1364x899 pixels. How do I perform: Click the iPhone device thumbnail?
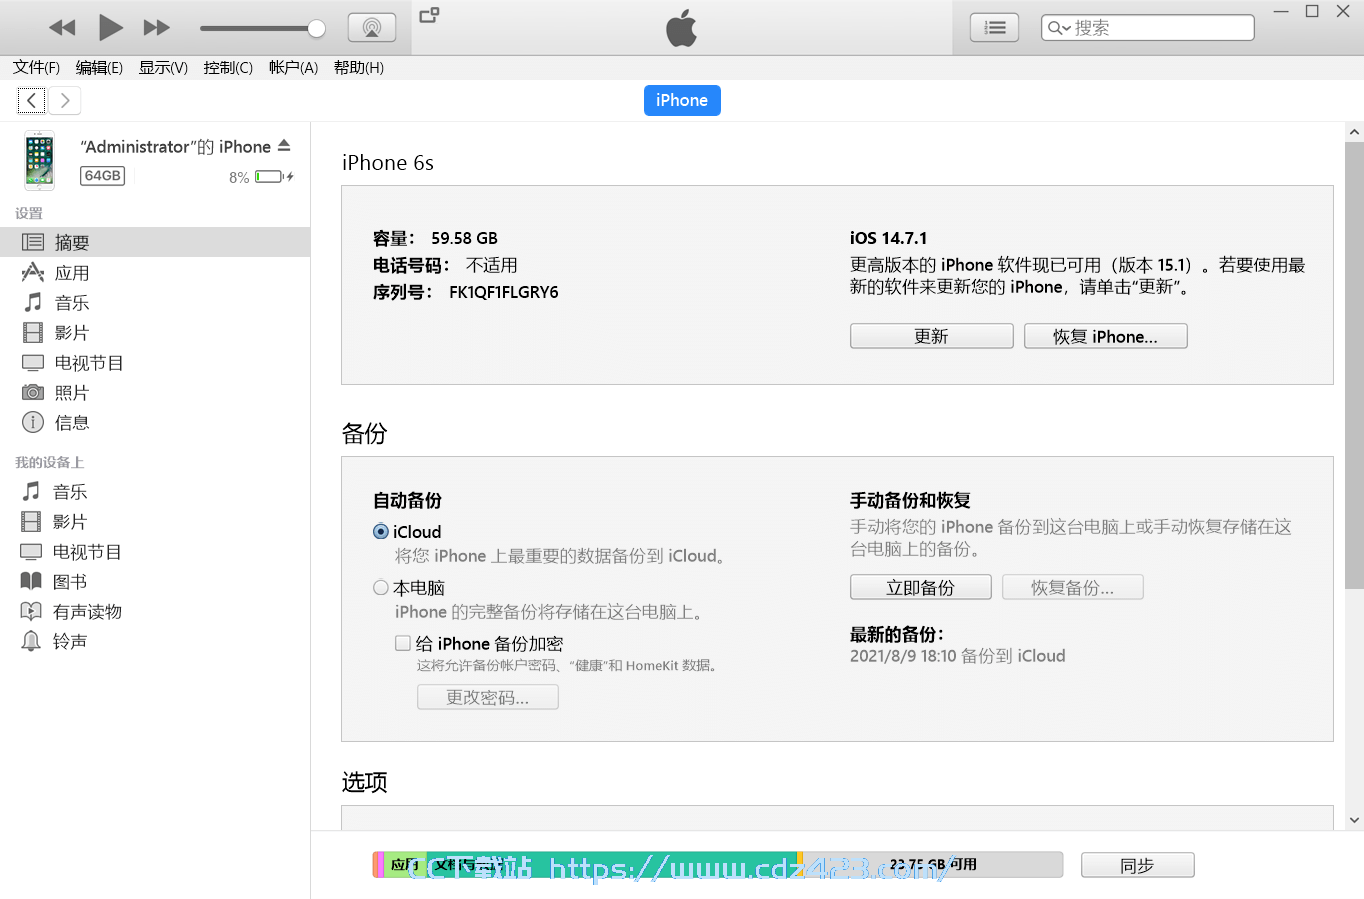40,160
